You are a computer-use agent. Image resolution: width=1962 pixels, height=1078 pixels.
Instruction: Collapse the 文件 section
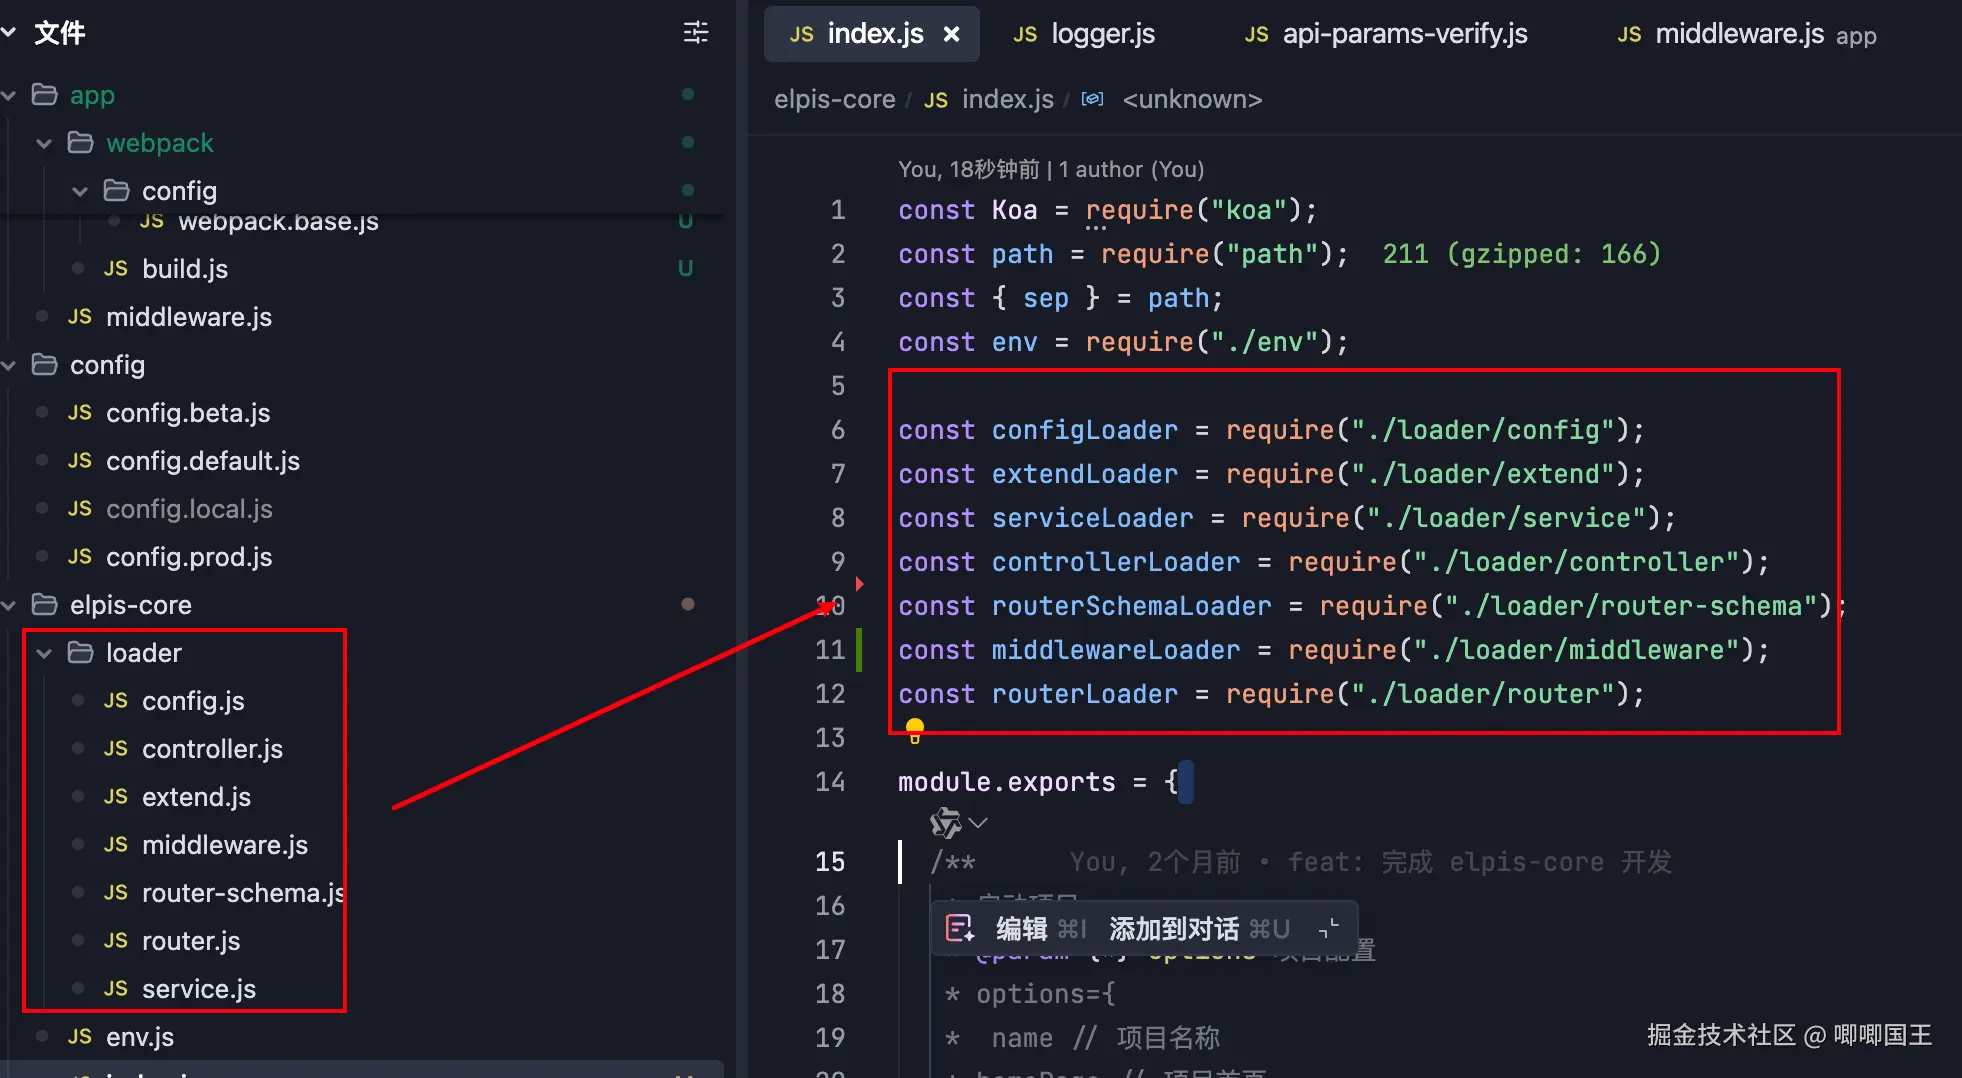pos(9,33)
